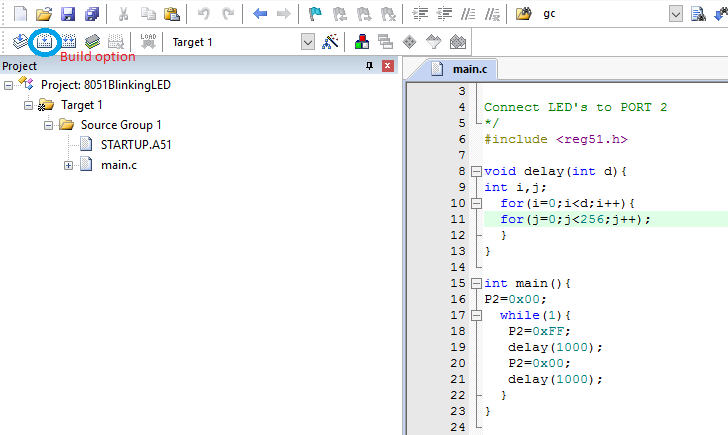
Task: Undo the last edit
Action: point(203,14)
